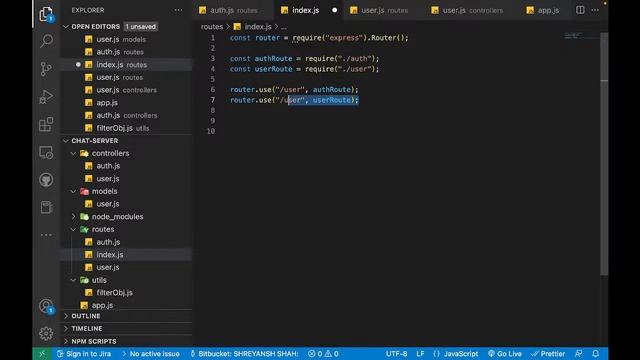Change file encoding via UTF-8

[396, 353]
